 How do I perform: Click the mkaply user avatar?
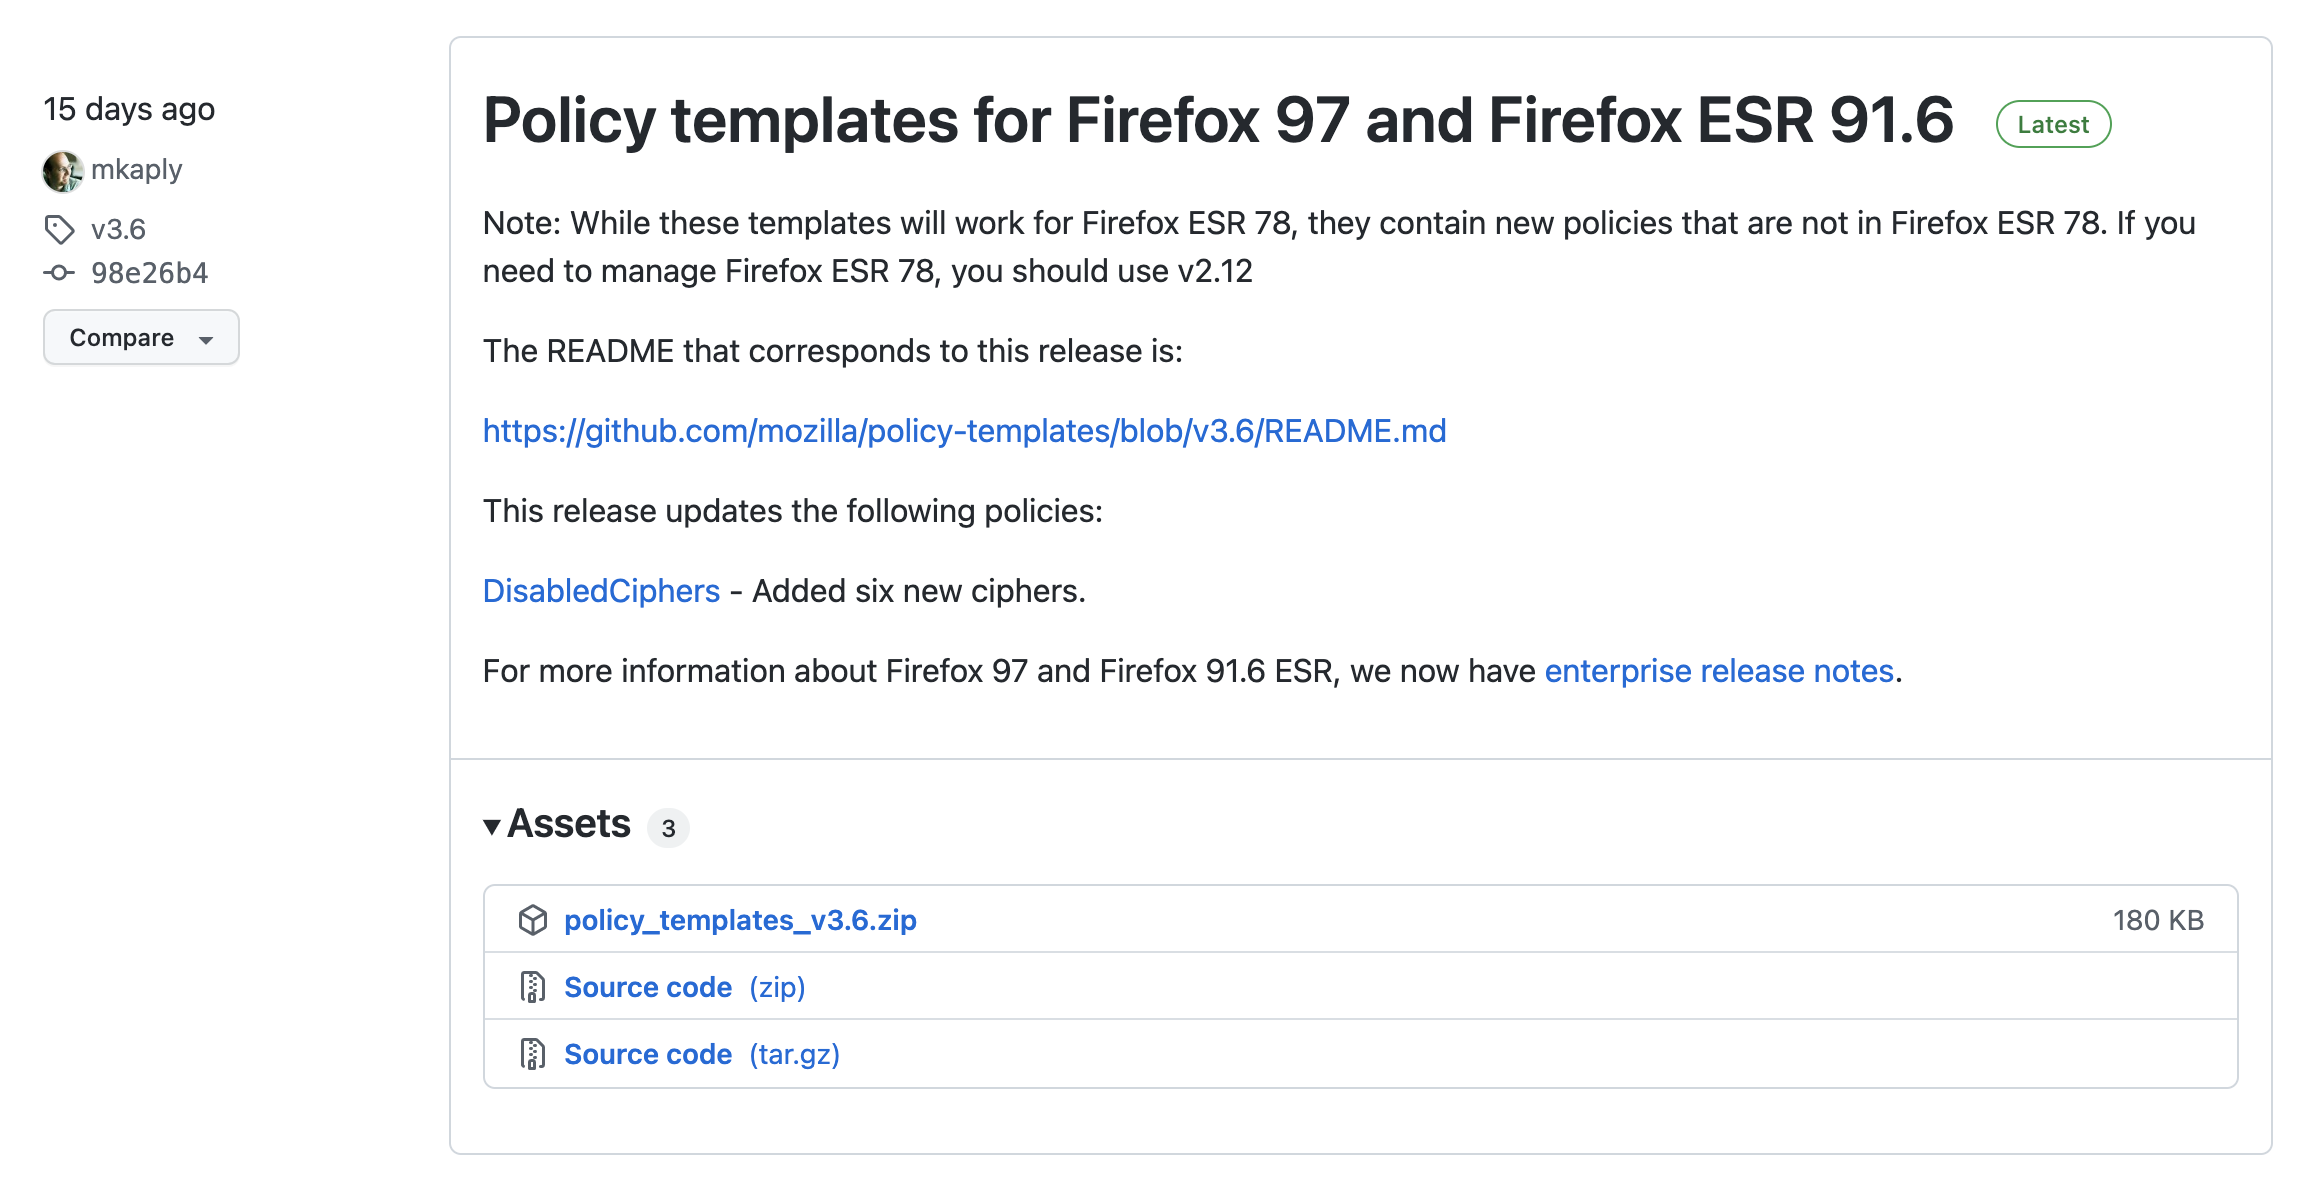pos(62,171)
